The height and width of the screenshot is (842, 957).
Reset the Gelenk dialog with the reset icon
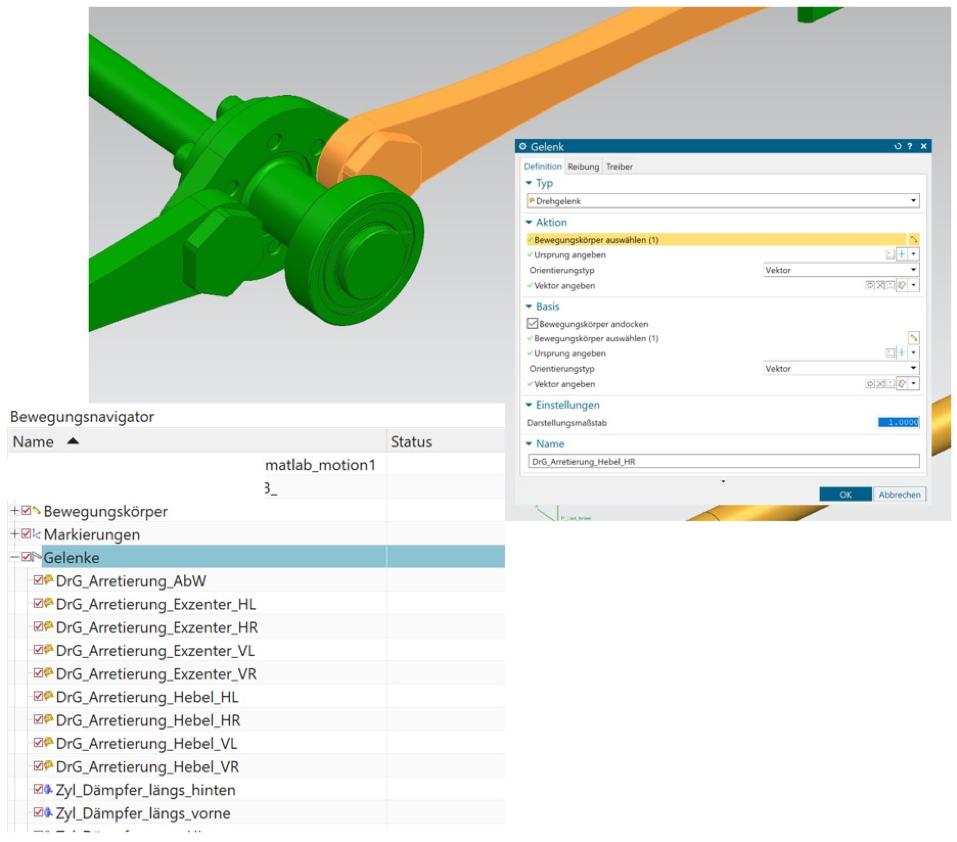[898, 146]
